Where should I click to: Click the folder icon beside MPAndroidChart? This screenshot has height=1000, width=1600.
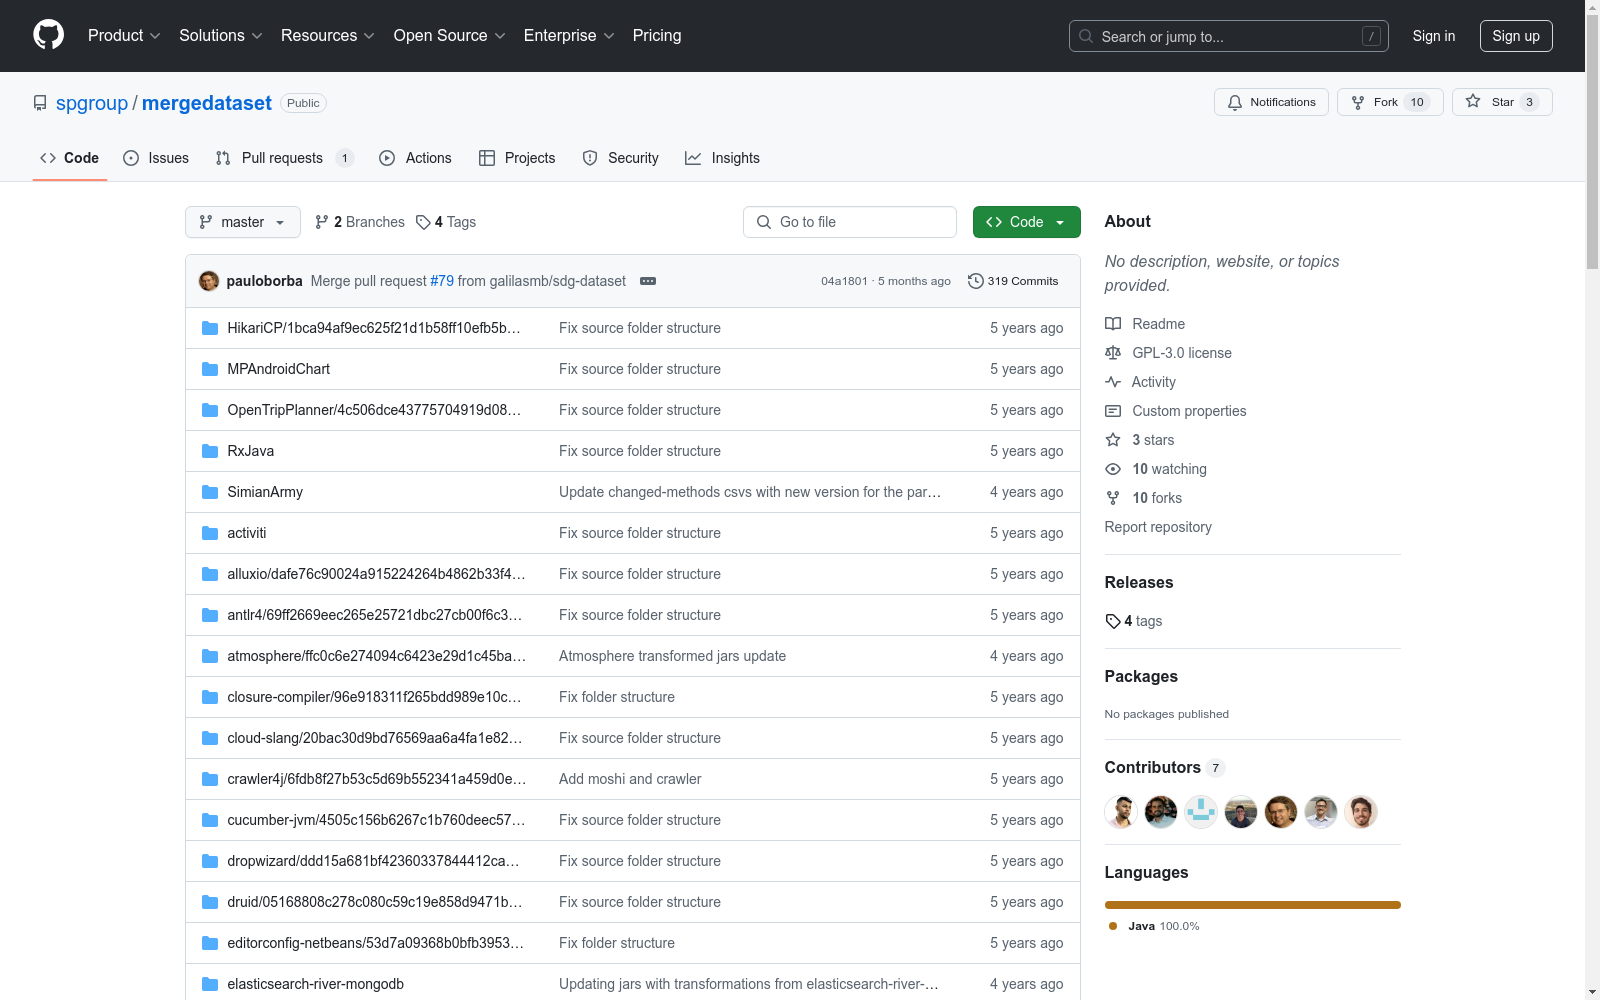click(210, 369)
